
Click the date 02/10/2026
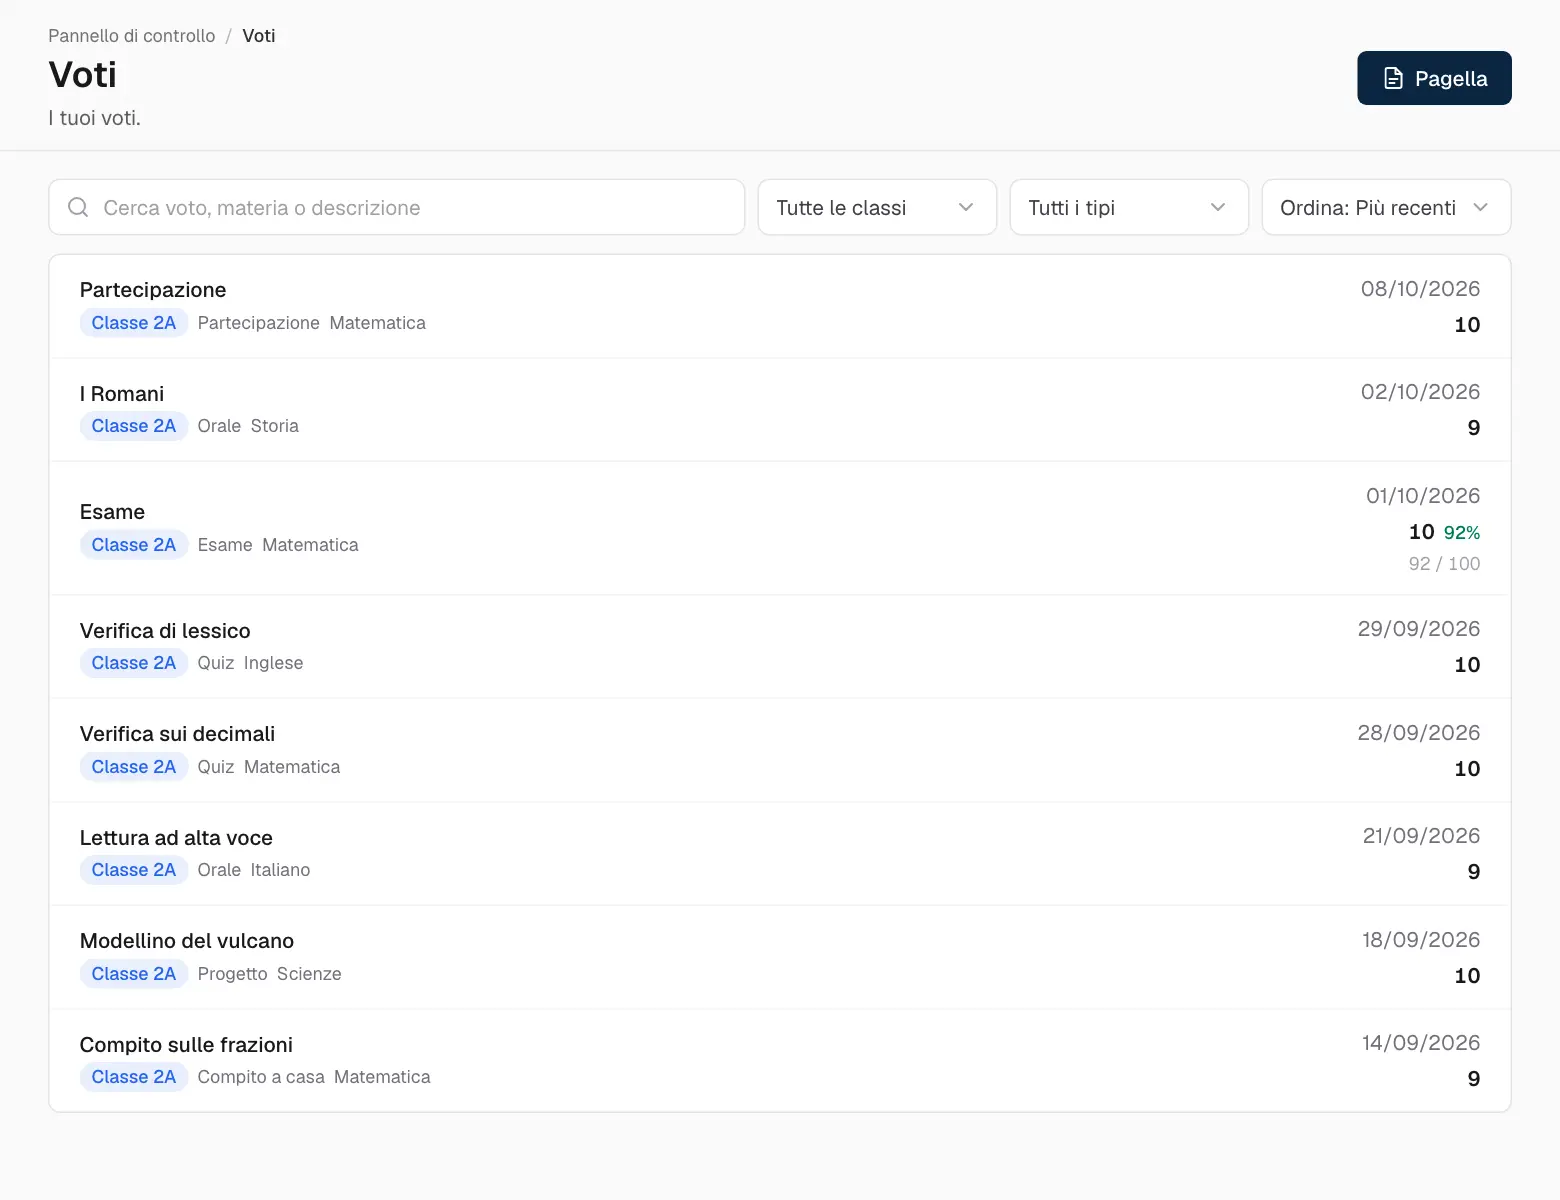[x=1420, y=392]
